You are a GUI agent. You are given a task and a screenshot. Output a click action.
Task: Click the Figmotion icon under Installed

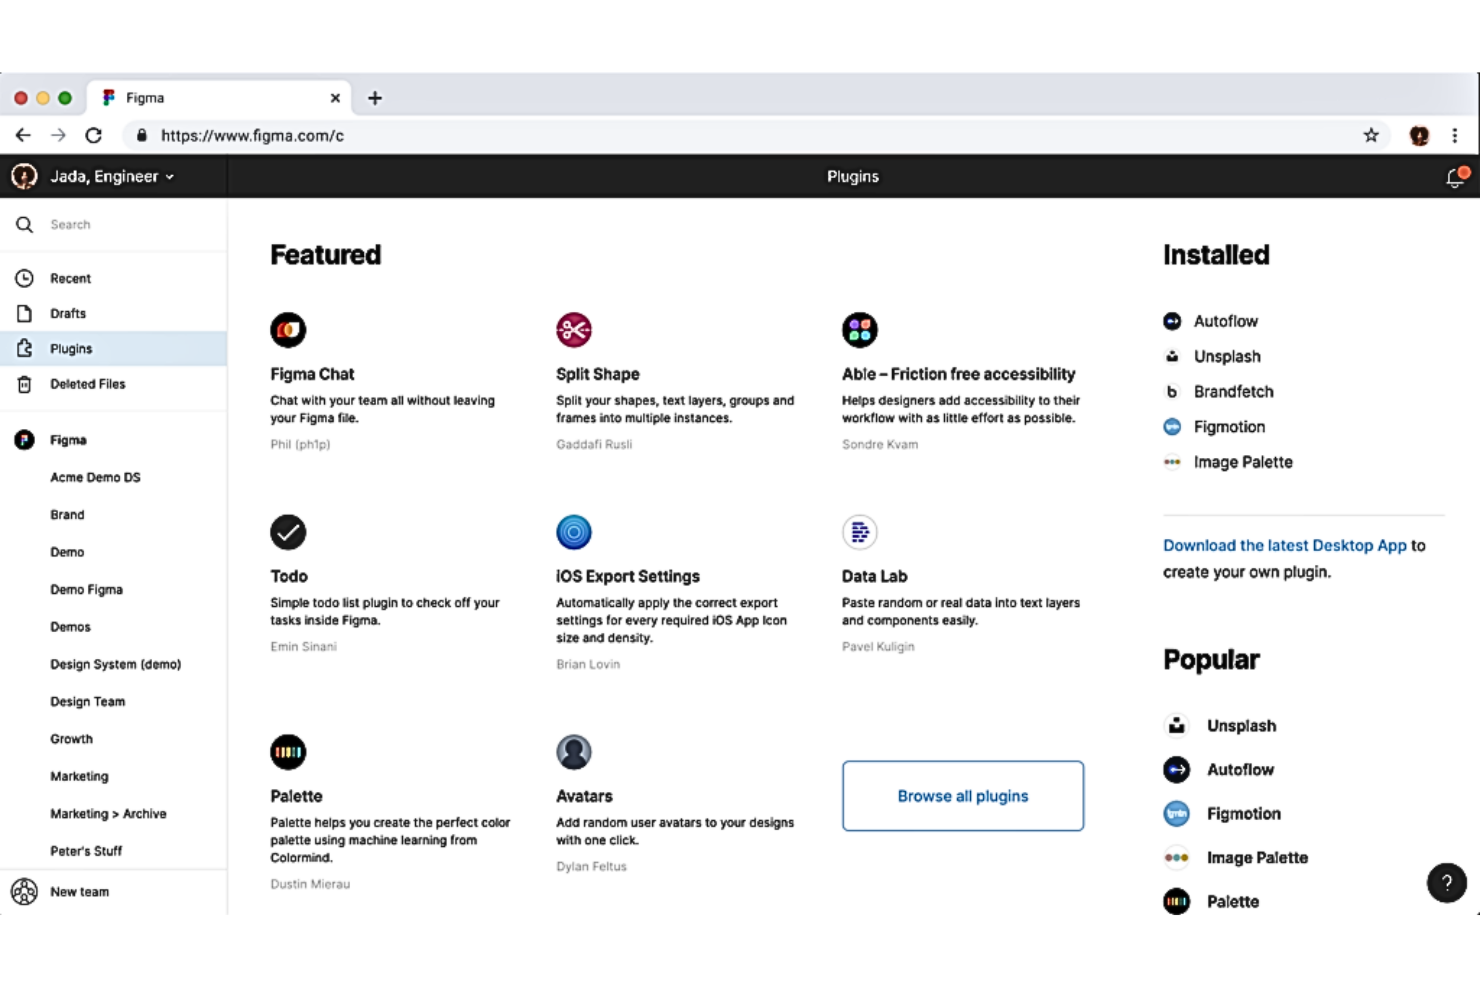pyautogui.click(x=1172, y=427)
